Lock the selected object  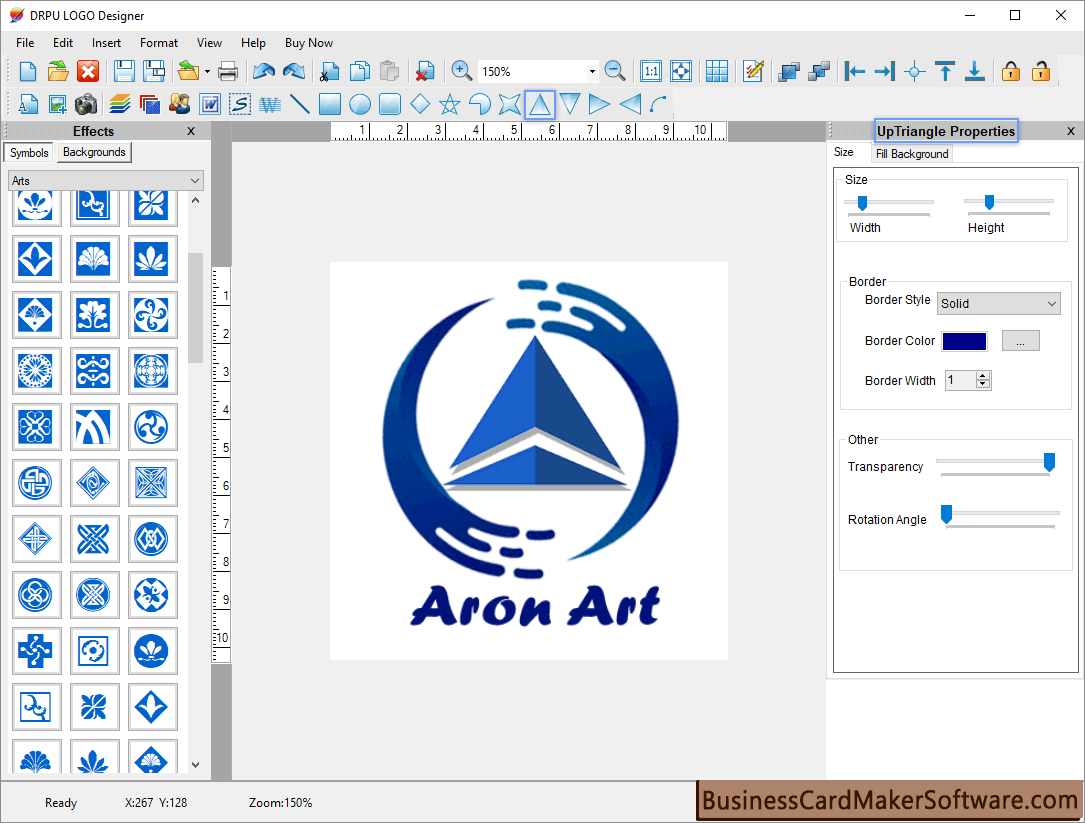(x=1011, y=71)
